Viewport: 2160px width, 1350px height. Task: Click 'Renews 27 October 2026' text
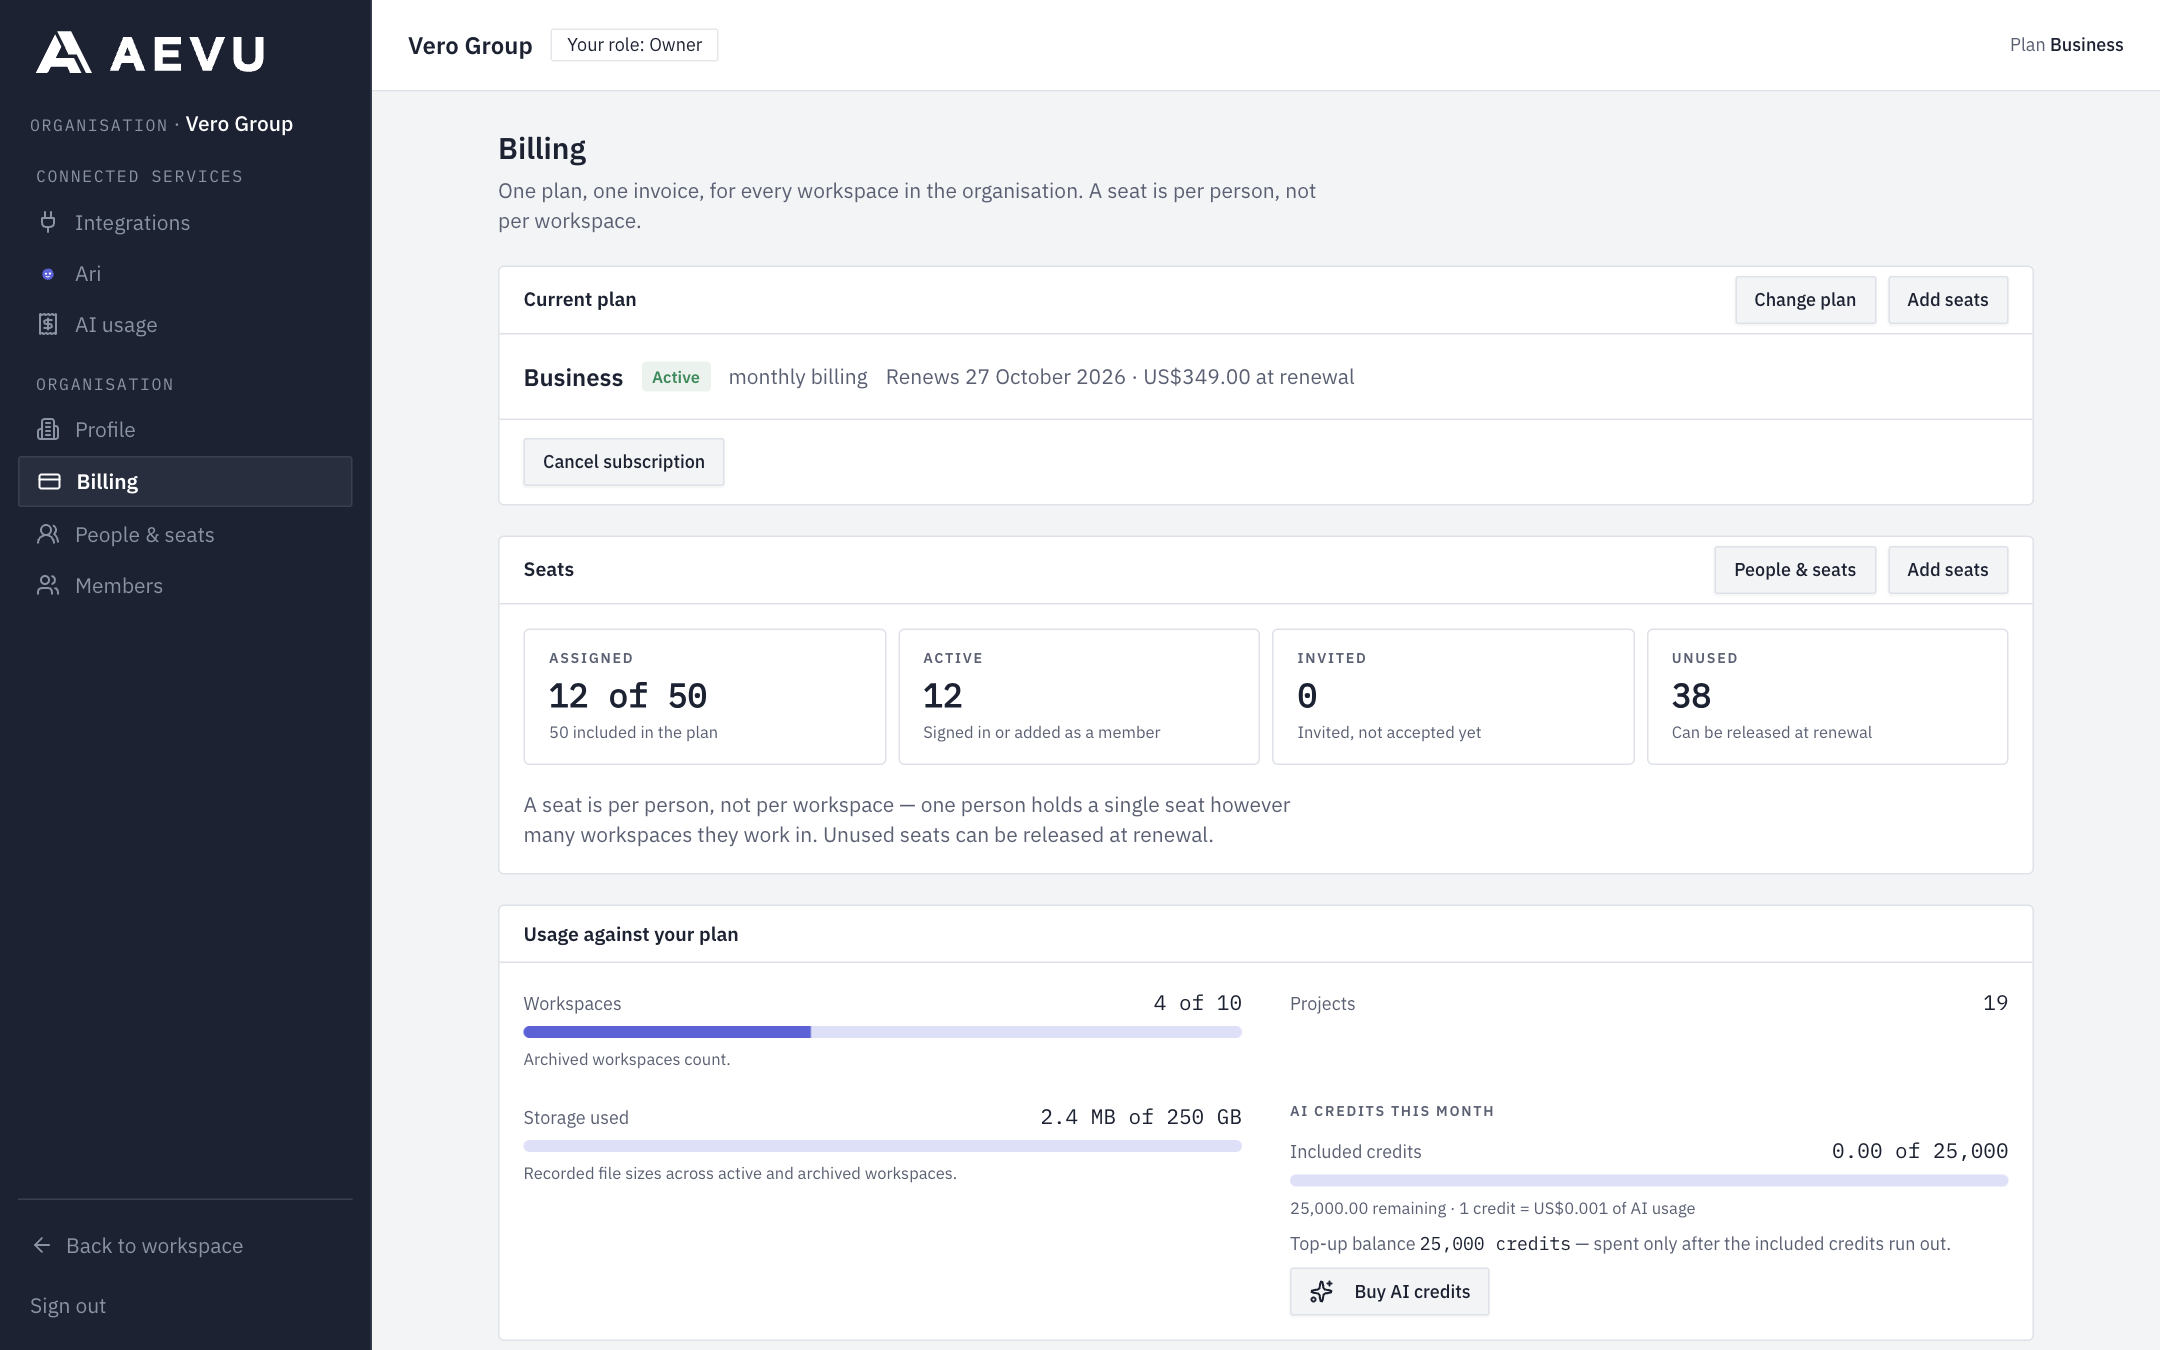click(x=1005, y=377)
